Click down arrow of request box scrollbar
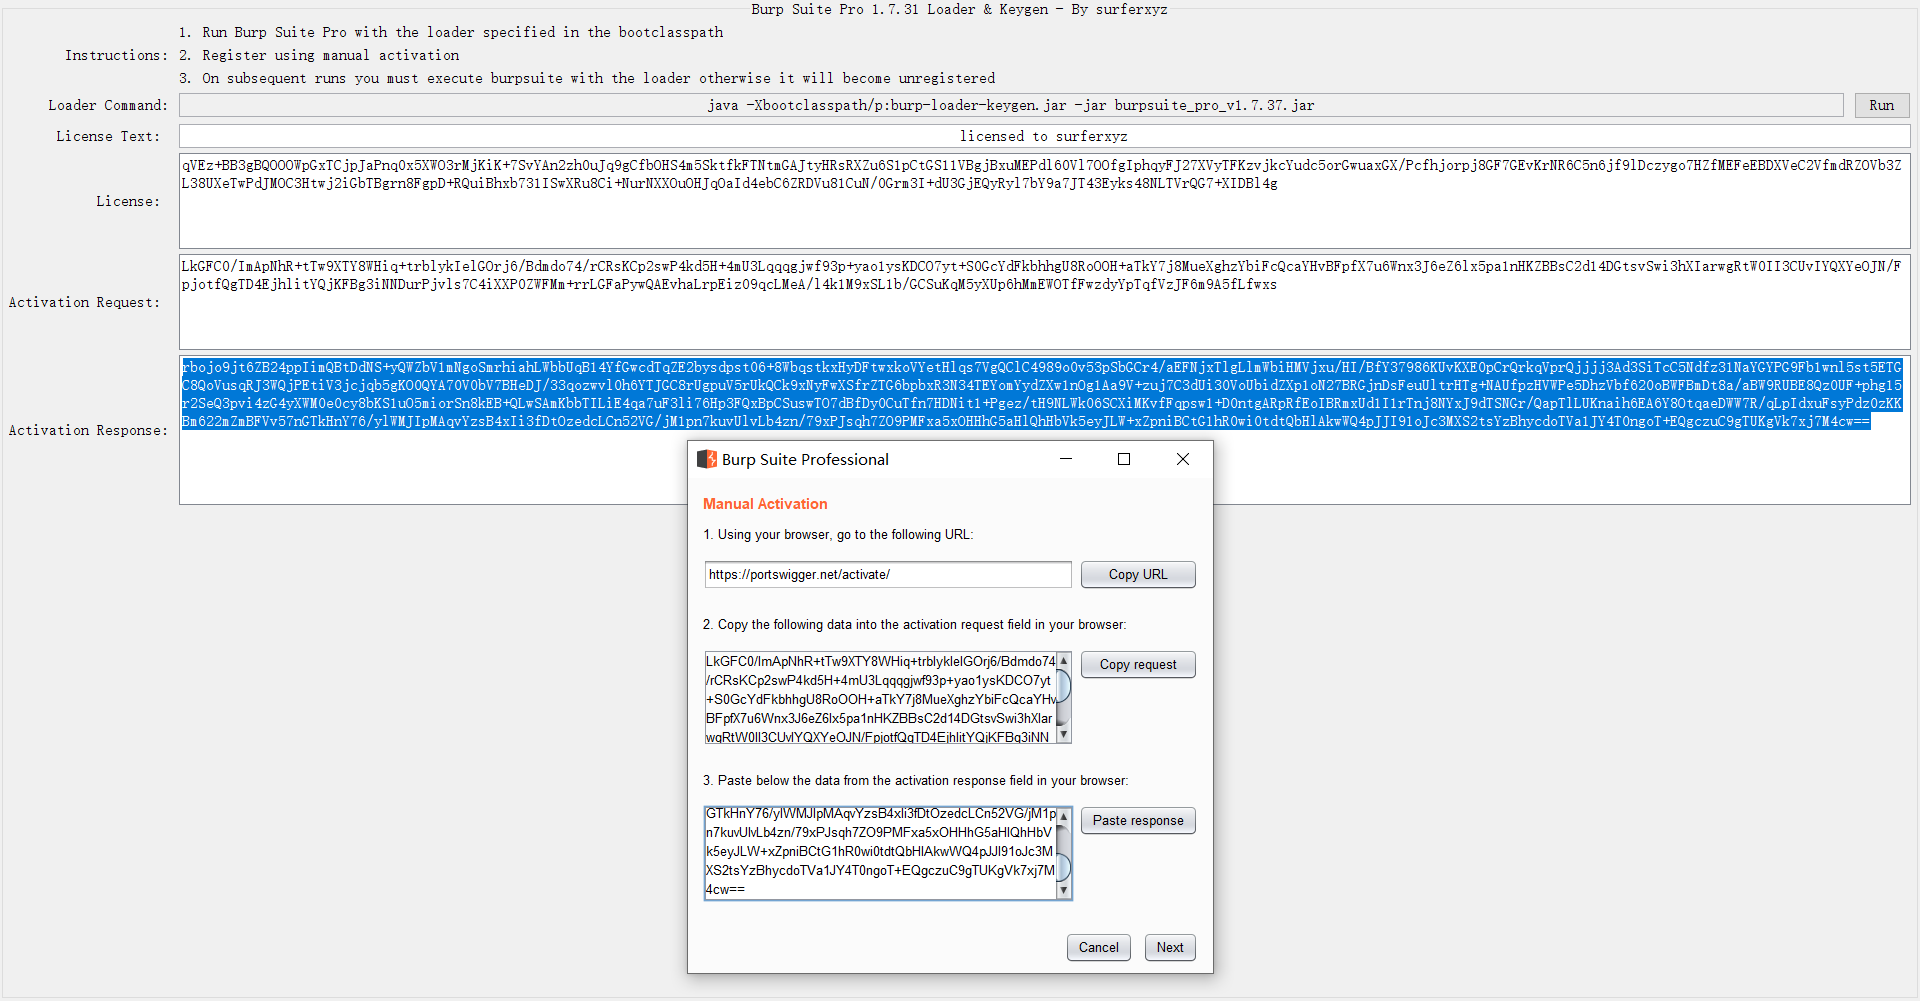 pyautogui.click(x=1064, y=735)
